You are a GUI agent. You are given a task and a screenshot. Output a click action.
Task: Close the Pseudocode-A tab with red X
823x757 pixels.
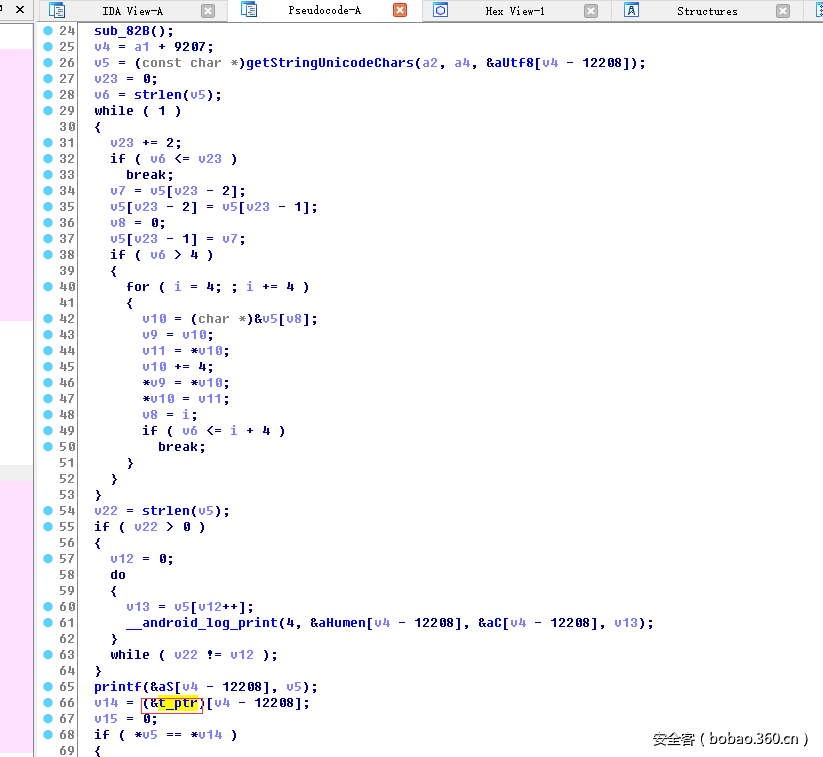coord(400,11)
